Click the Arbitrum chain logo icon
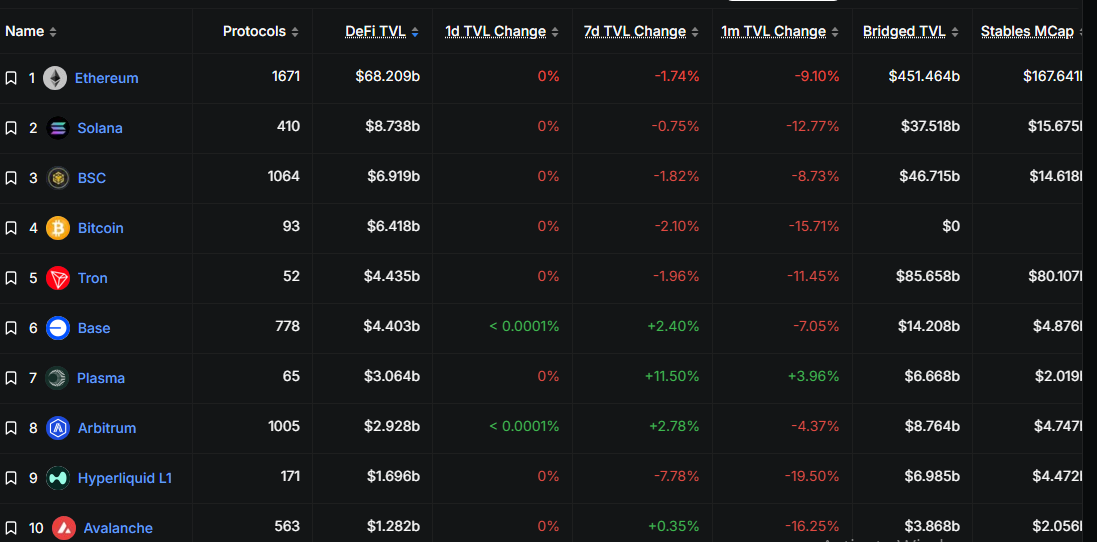The height and width of the screenshot is (542, 1097). [58, 428]
